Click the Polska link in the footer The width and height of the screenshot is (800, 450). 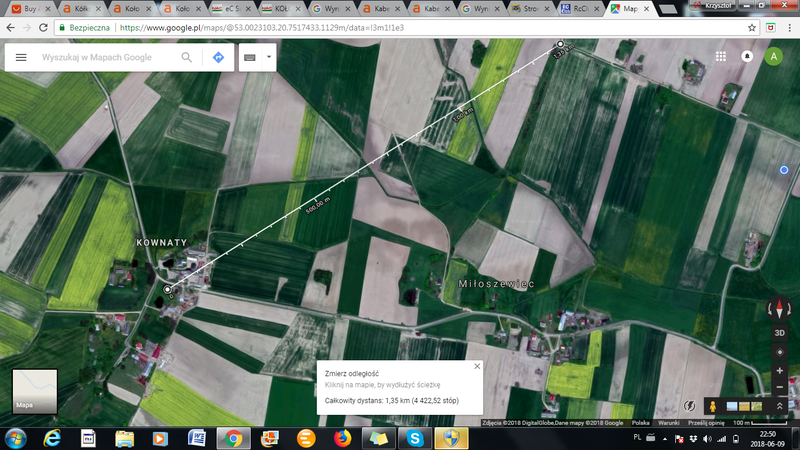[640, 423]
